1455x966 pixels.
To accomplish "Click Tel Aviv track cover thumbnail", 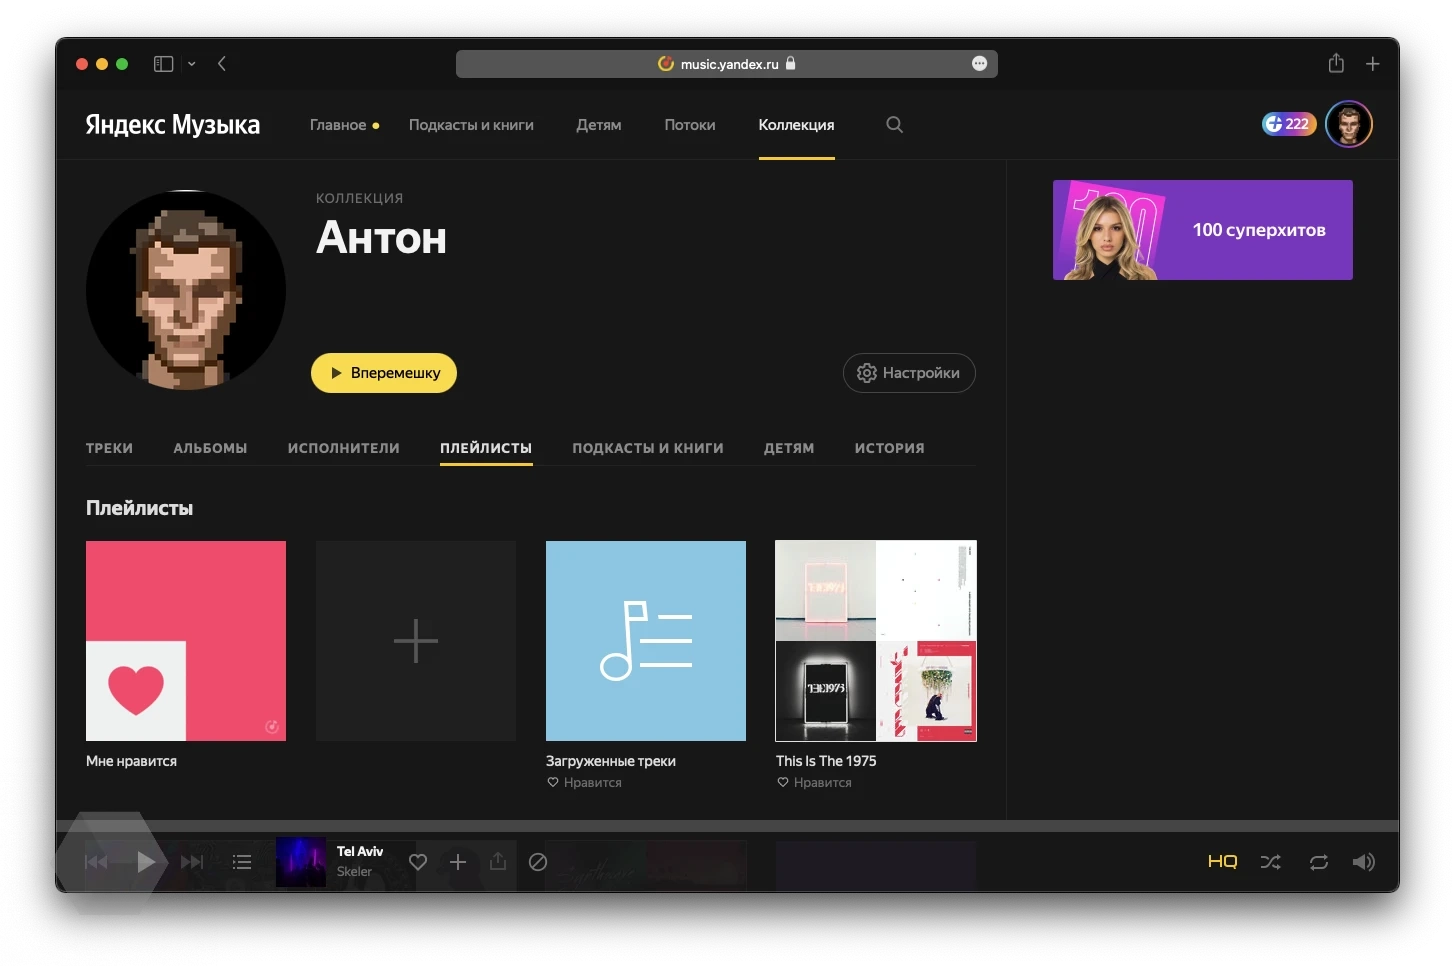I will click(301, 862).
